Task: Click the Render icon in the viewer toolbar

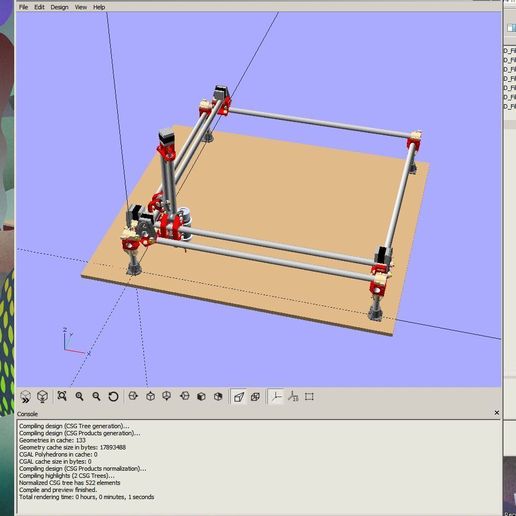Action: click(42, 397)
